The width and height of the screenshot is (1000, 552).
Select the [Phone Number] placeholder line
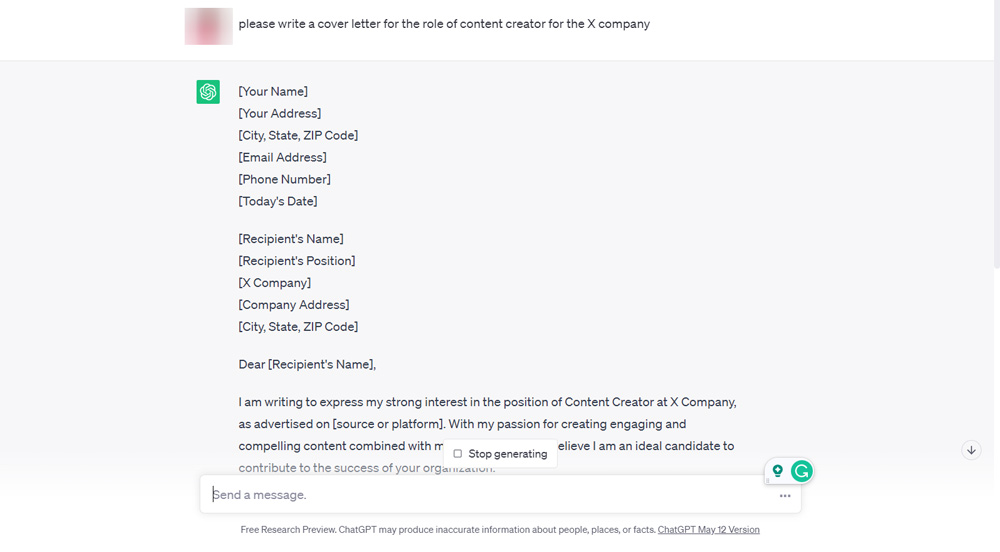tap(284, 179)
